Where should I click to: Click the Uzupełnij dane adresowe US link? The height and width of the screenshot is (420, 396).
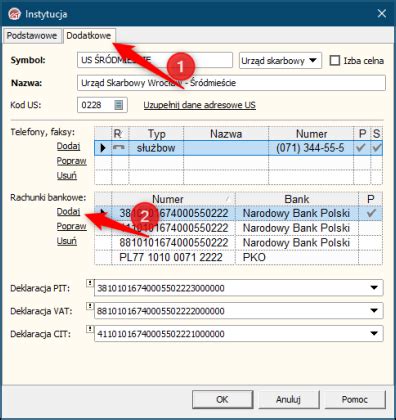point(199,105)
